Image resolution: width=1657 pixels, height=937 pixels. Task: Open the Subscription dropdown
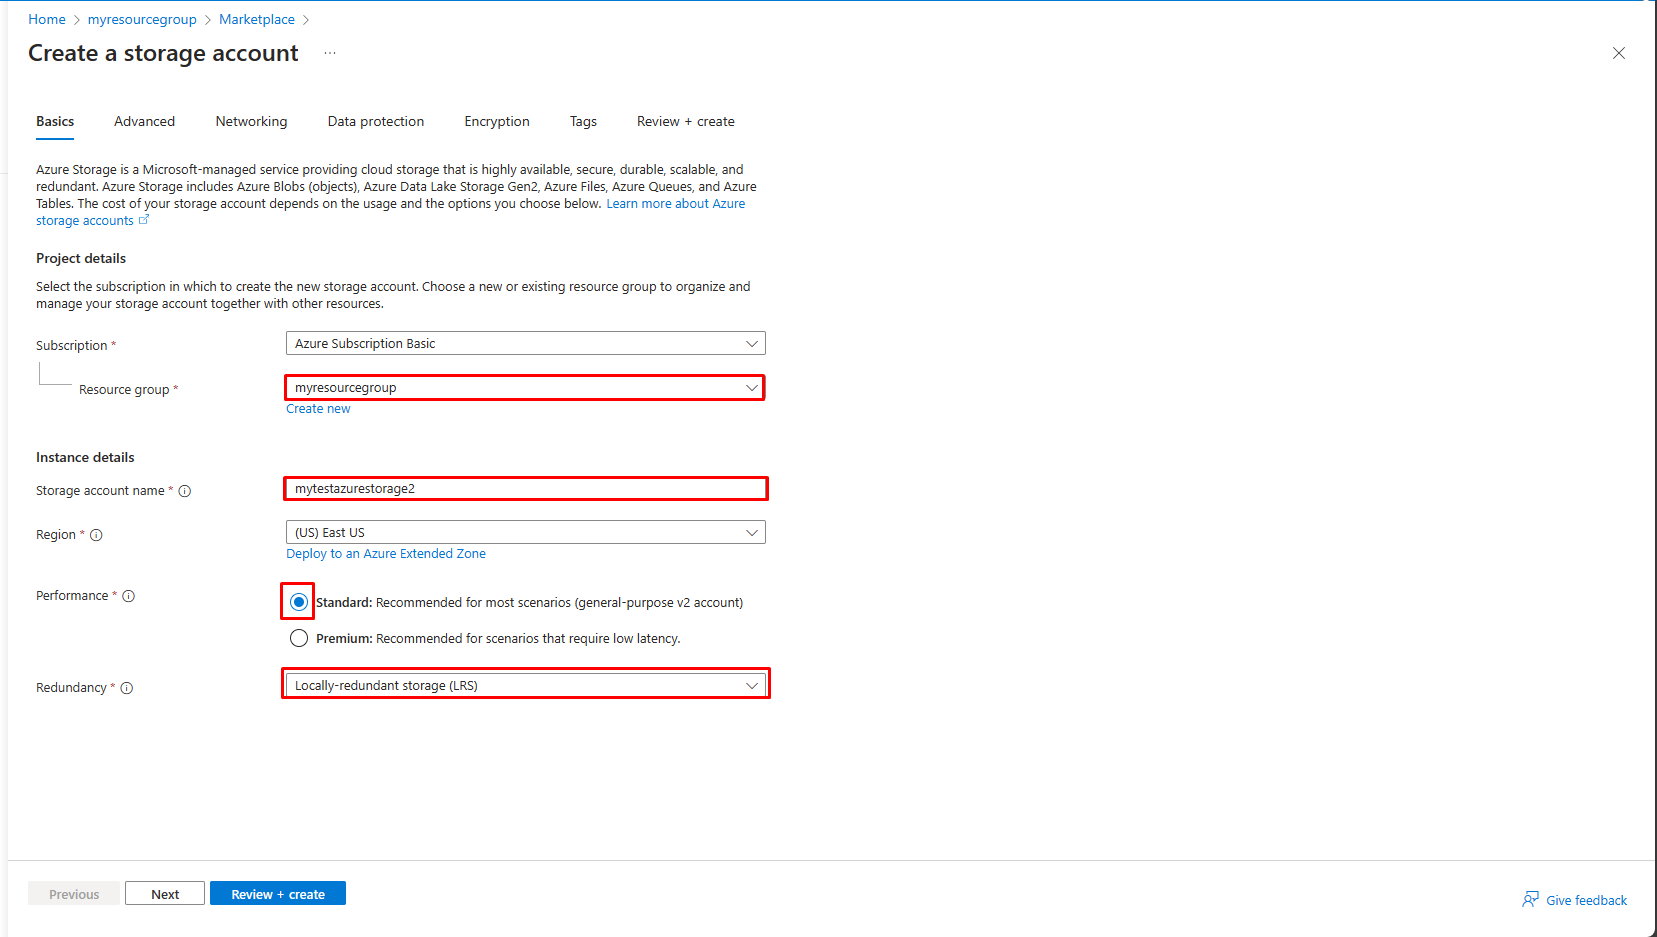[525, 344]
